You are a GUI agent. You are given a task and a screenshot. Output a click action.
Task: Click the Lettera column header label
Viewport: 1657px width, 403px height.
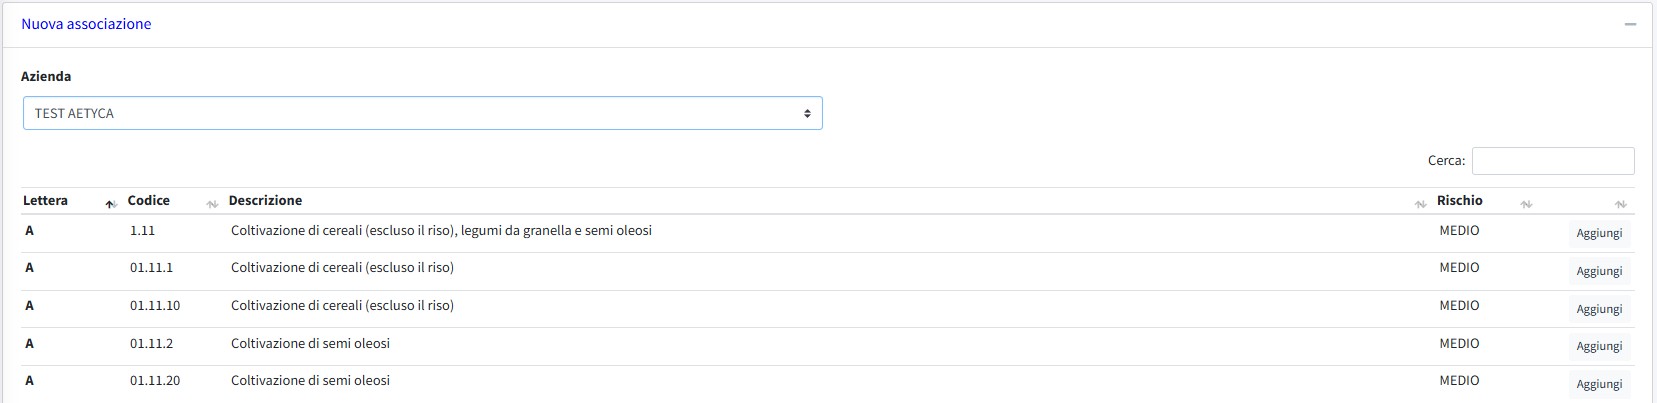point(45,200)
